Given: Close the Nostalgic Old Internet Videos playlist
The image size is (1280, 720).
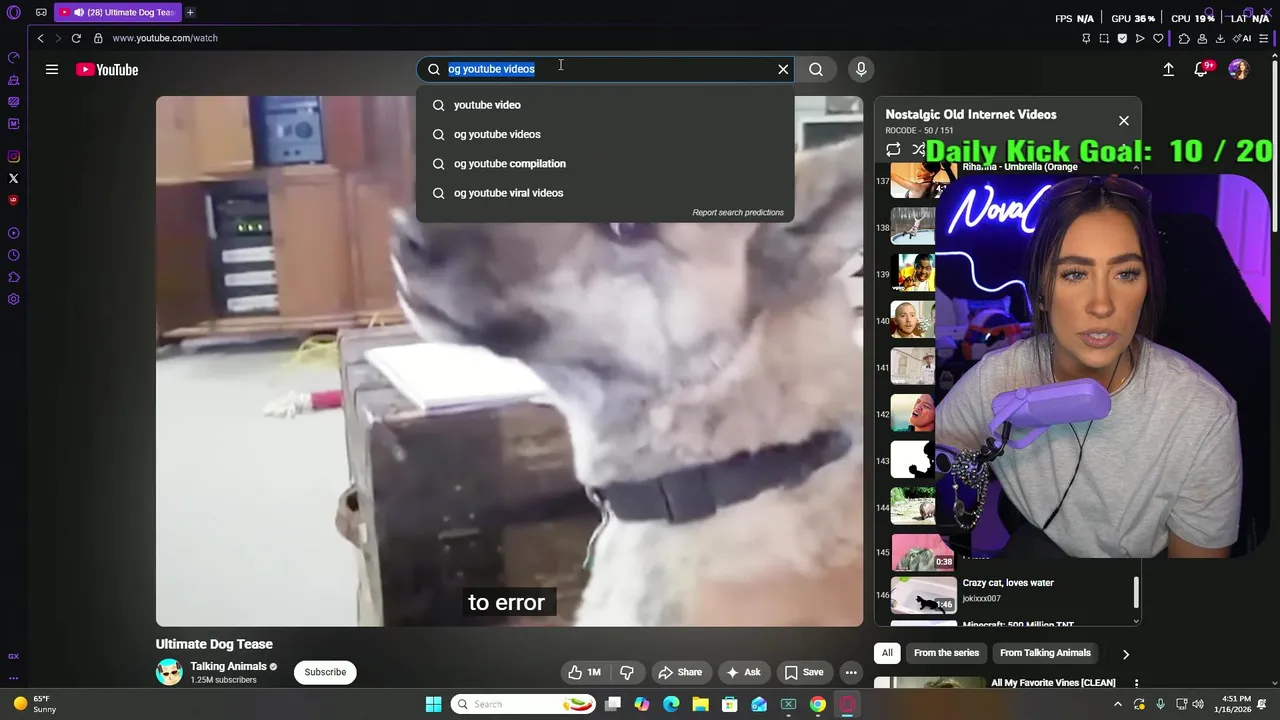Looking at the screenshot, I should pyautogui.click(x=1124, y=121).
